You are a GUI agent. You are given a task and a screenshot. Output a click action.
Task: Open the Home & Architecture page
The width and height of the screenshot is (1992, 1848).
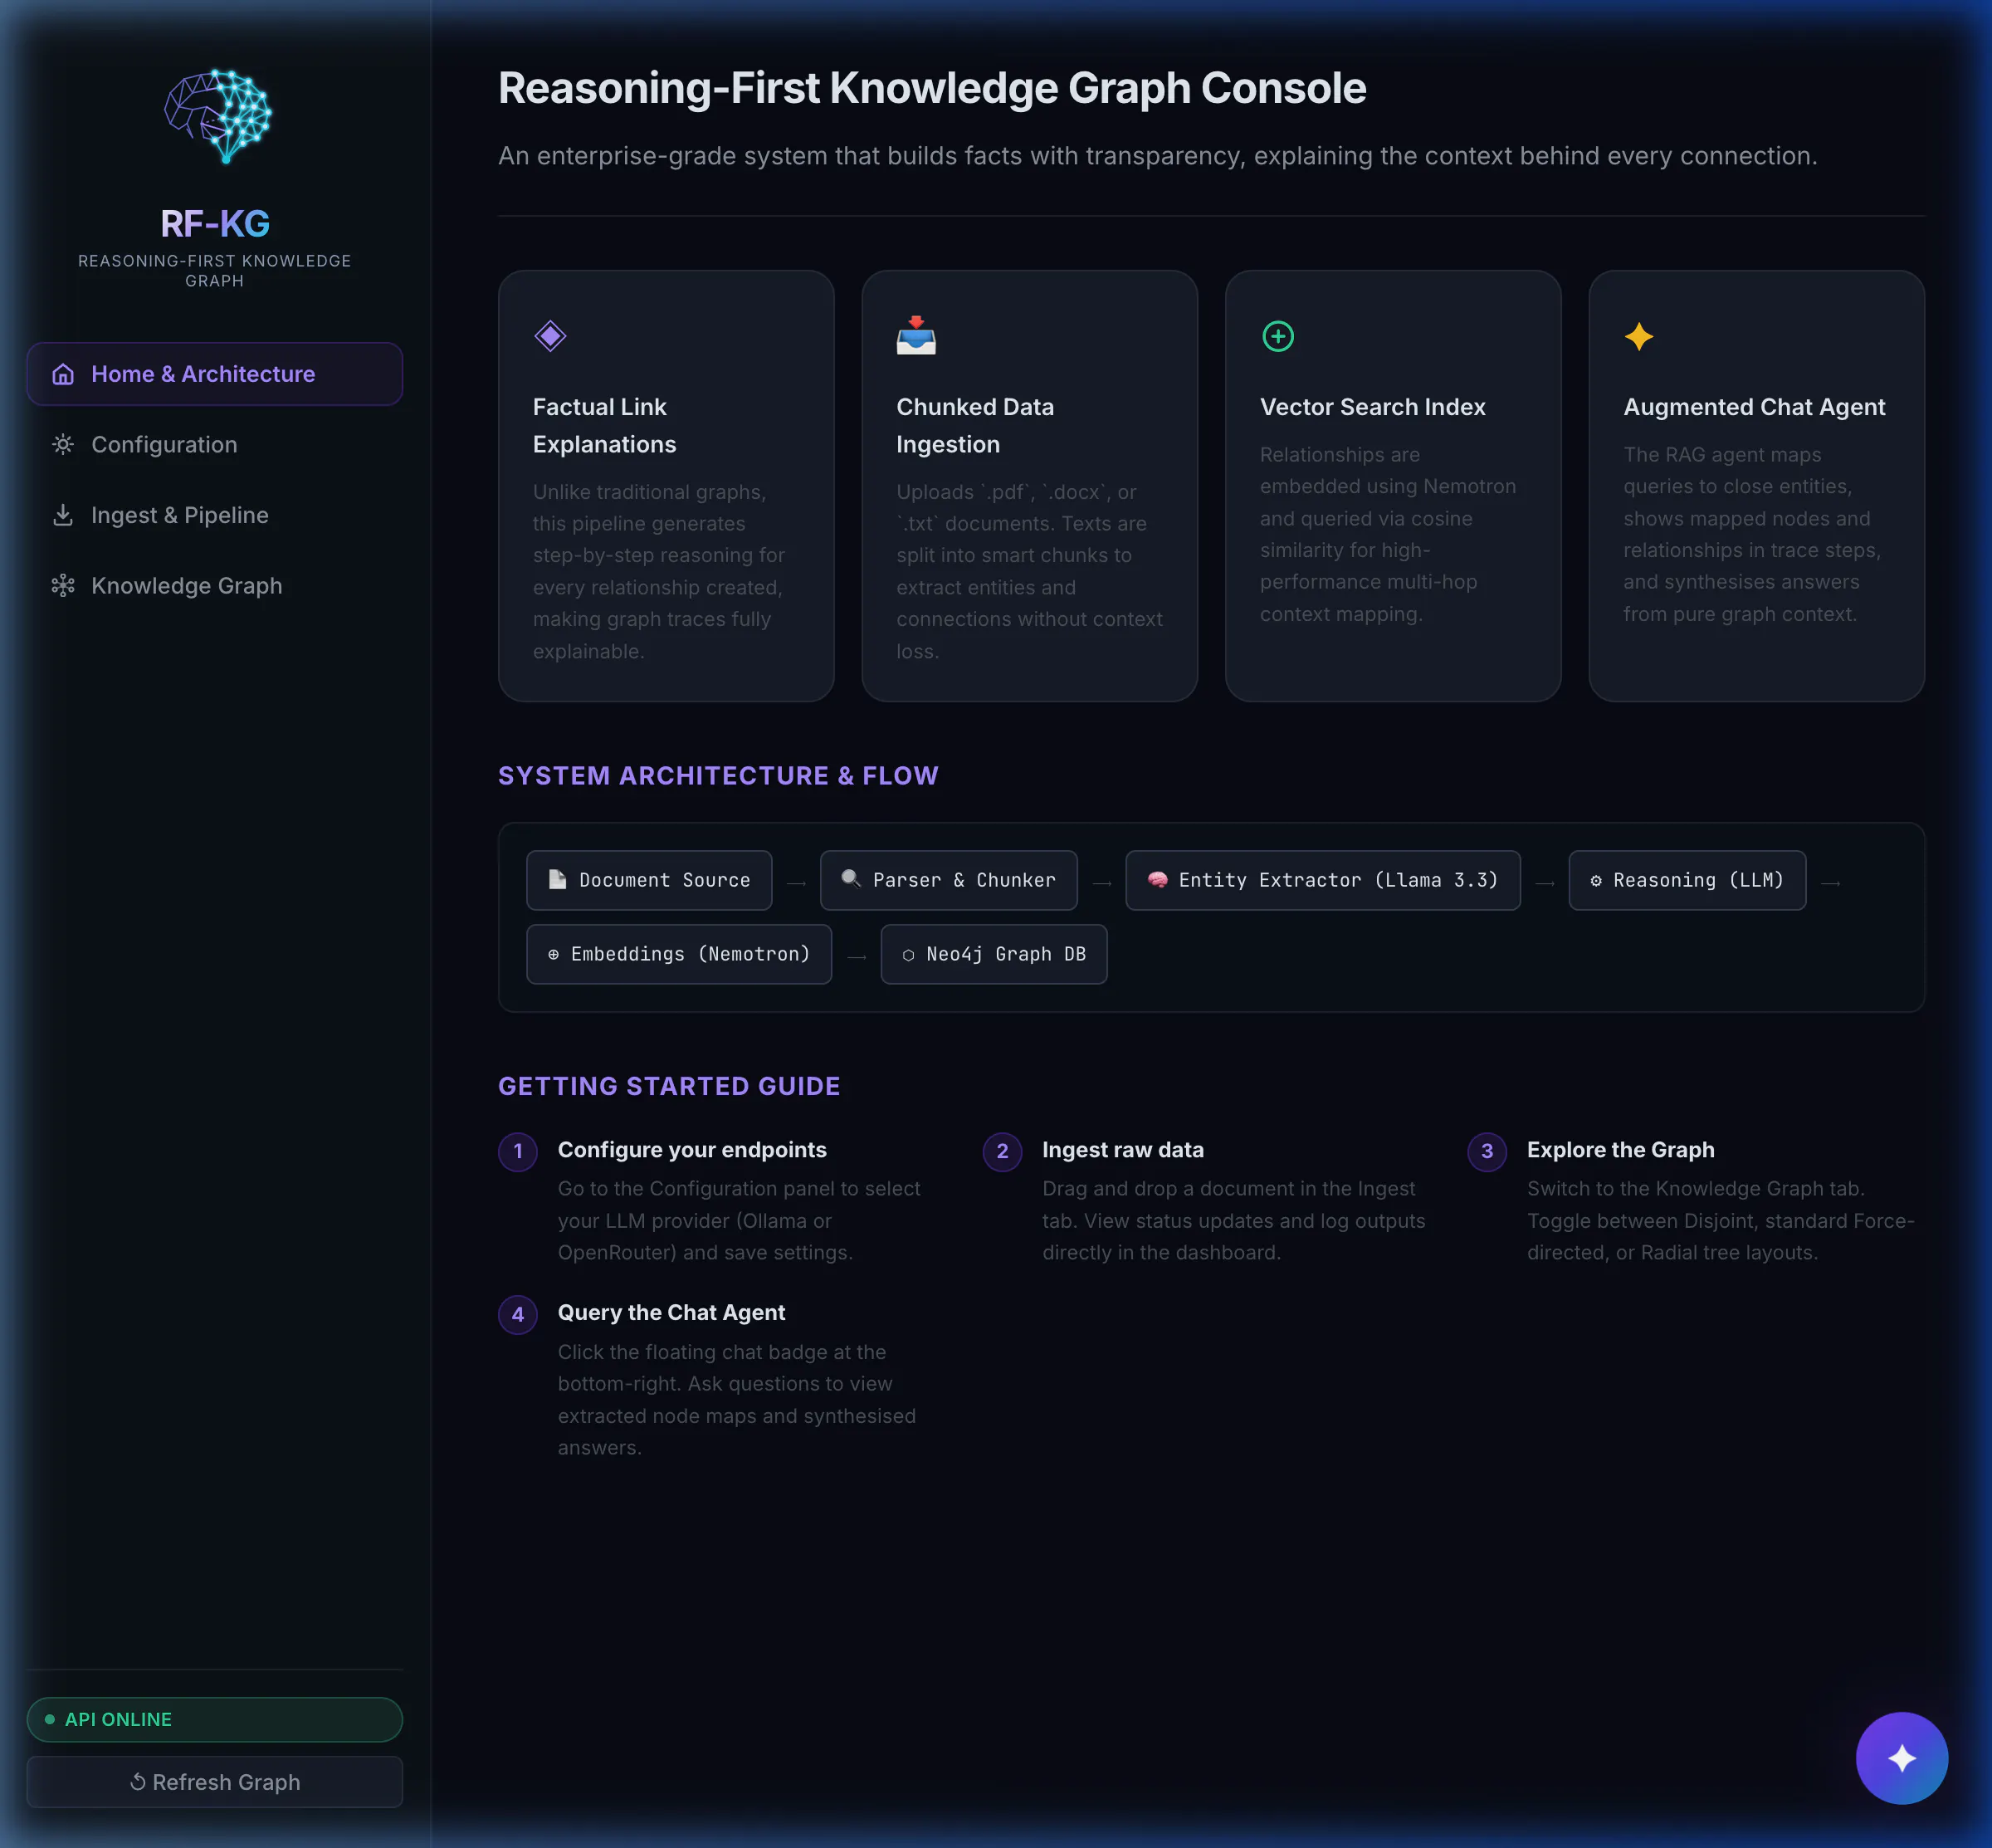click(215, 374)
